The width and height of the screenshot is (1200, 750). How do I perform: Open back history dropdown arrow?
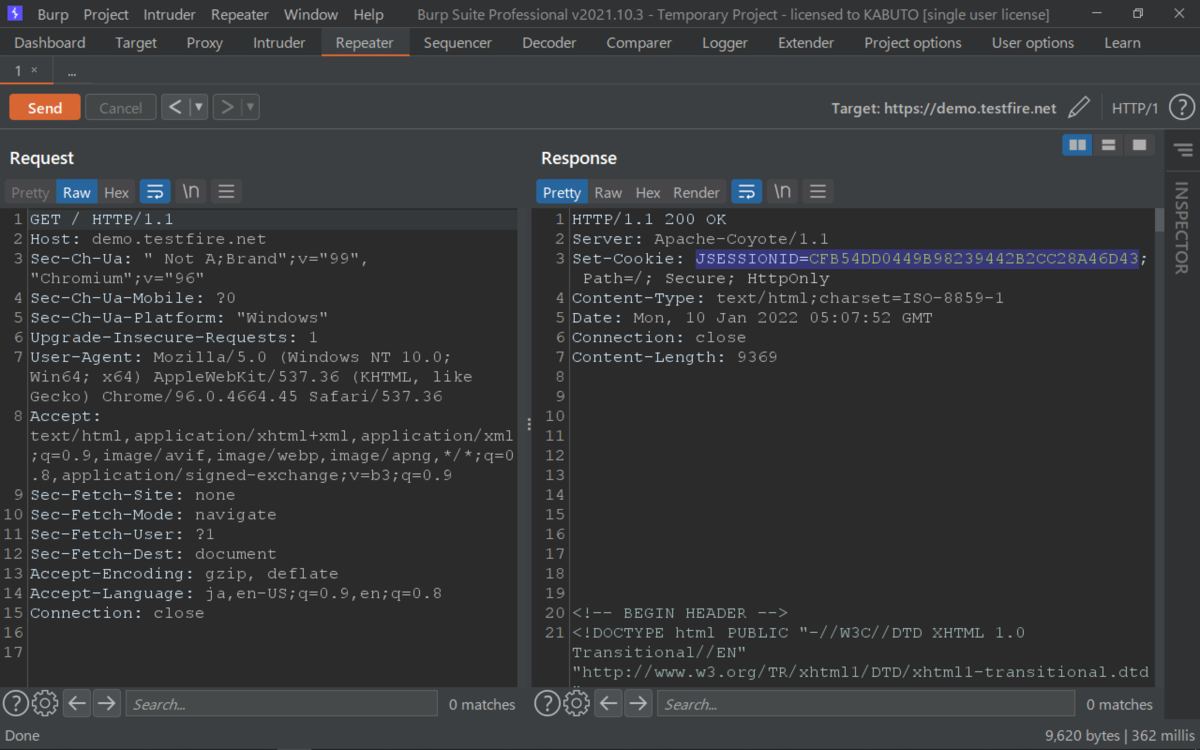click(x=199, y=107)
